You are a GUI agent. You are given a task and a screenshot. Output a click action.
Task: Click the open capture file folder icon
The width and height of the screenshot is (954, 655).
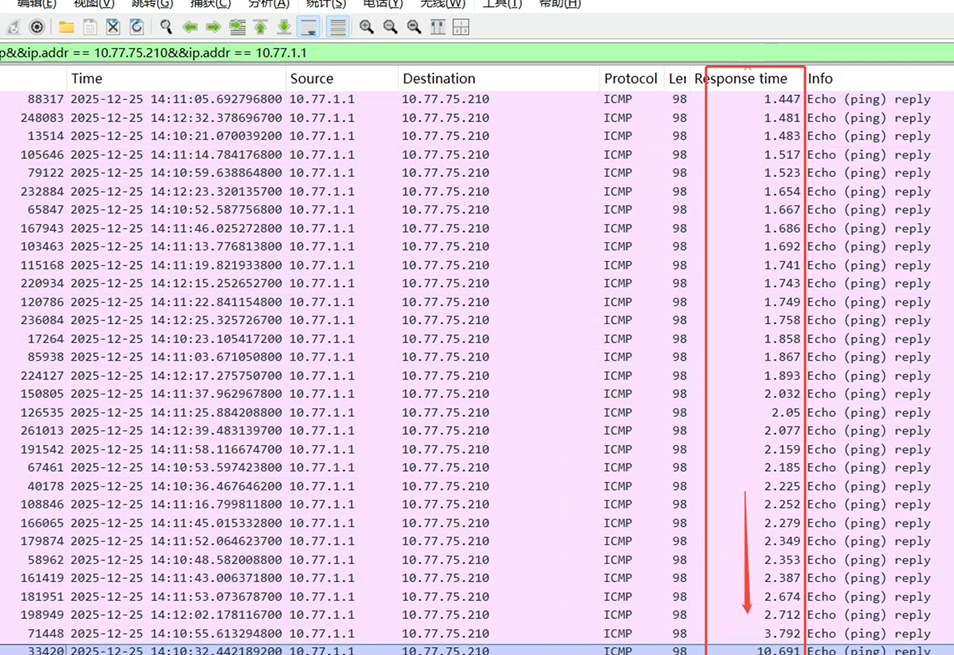click(66, 27)
